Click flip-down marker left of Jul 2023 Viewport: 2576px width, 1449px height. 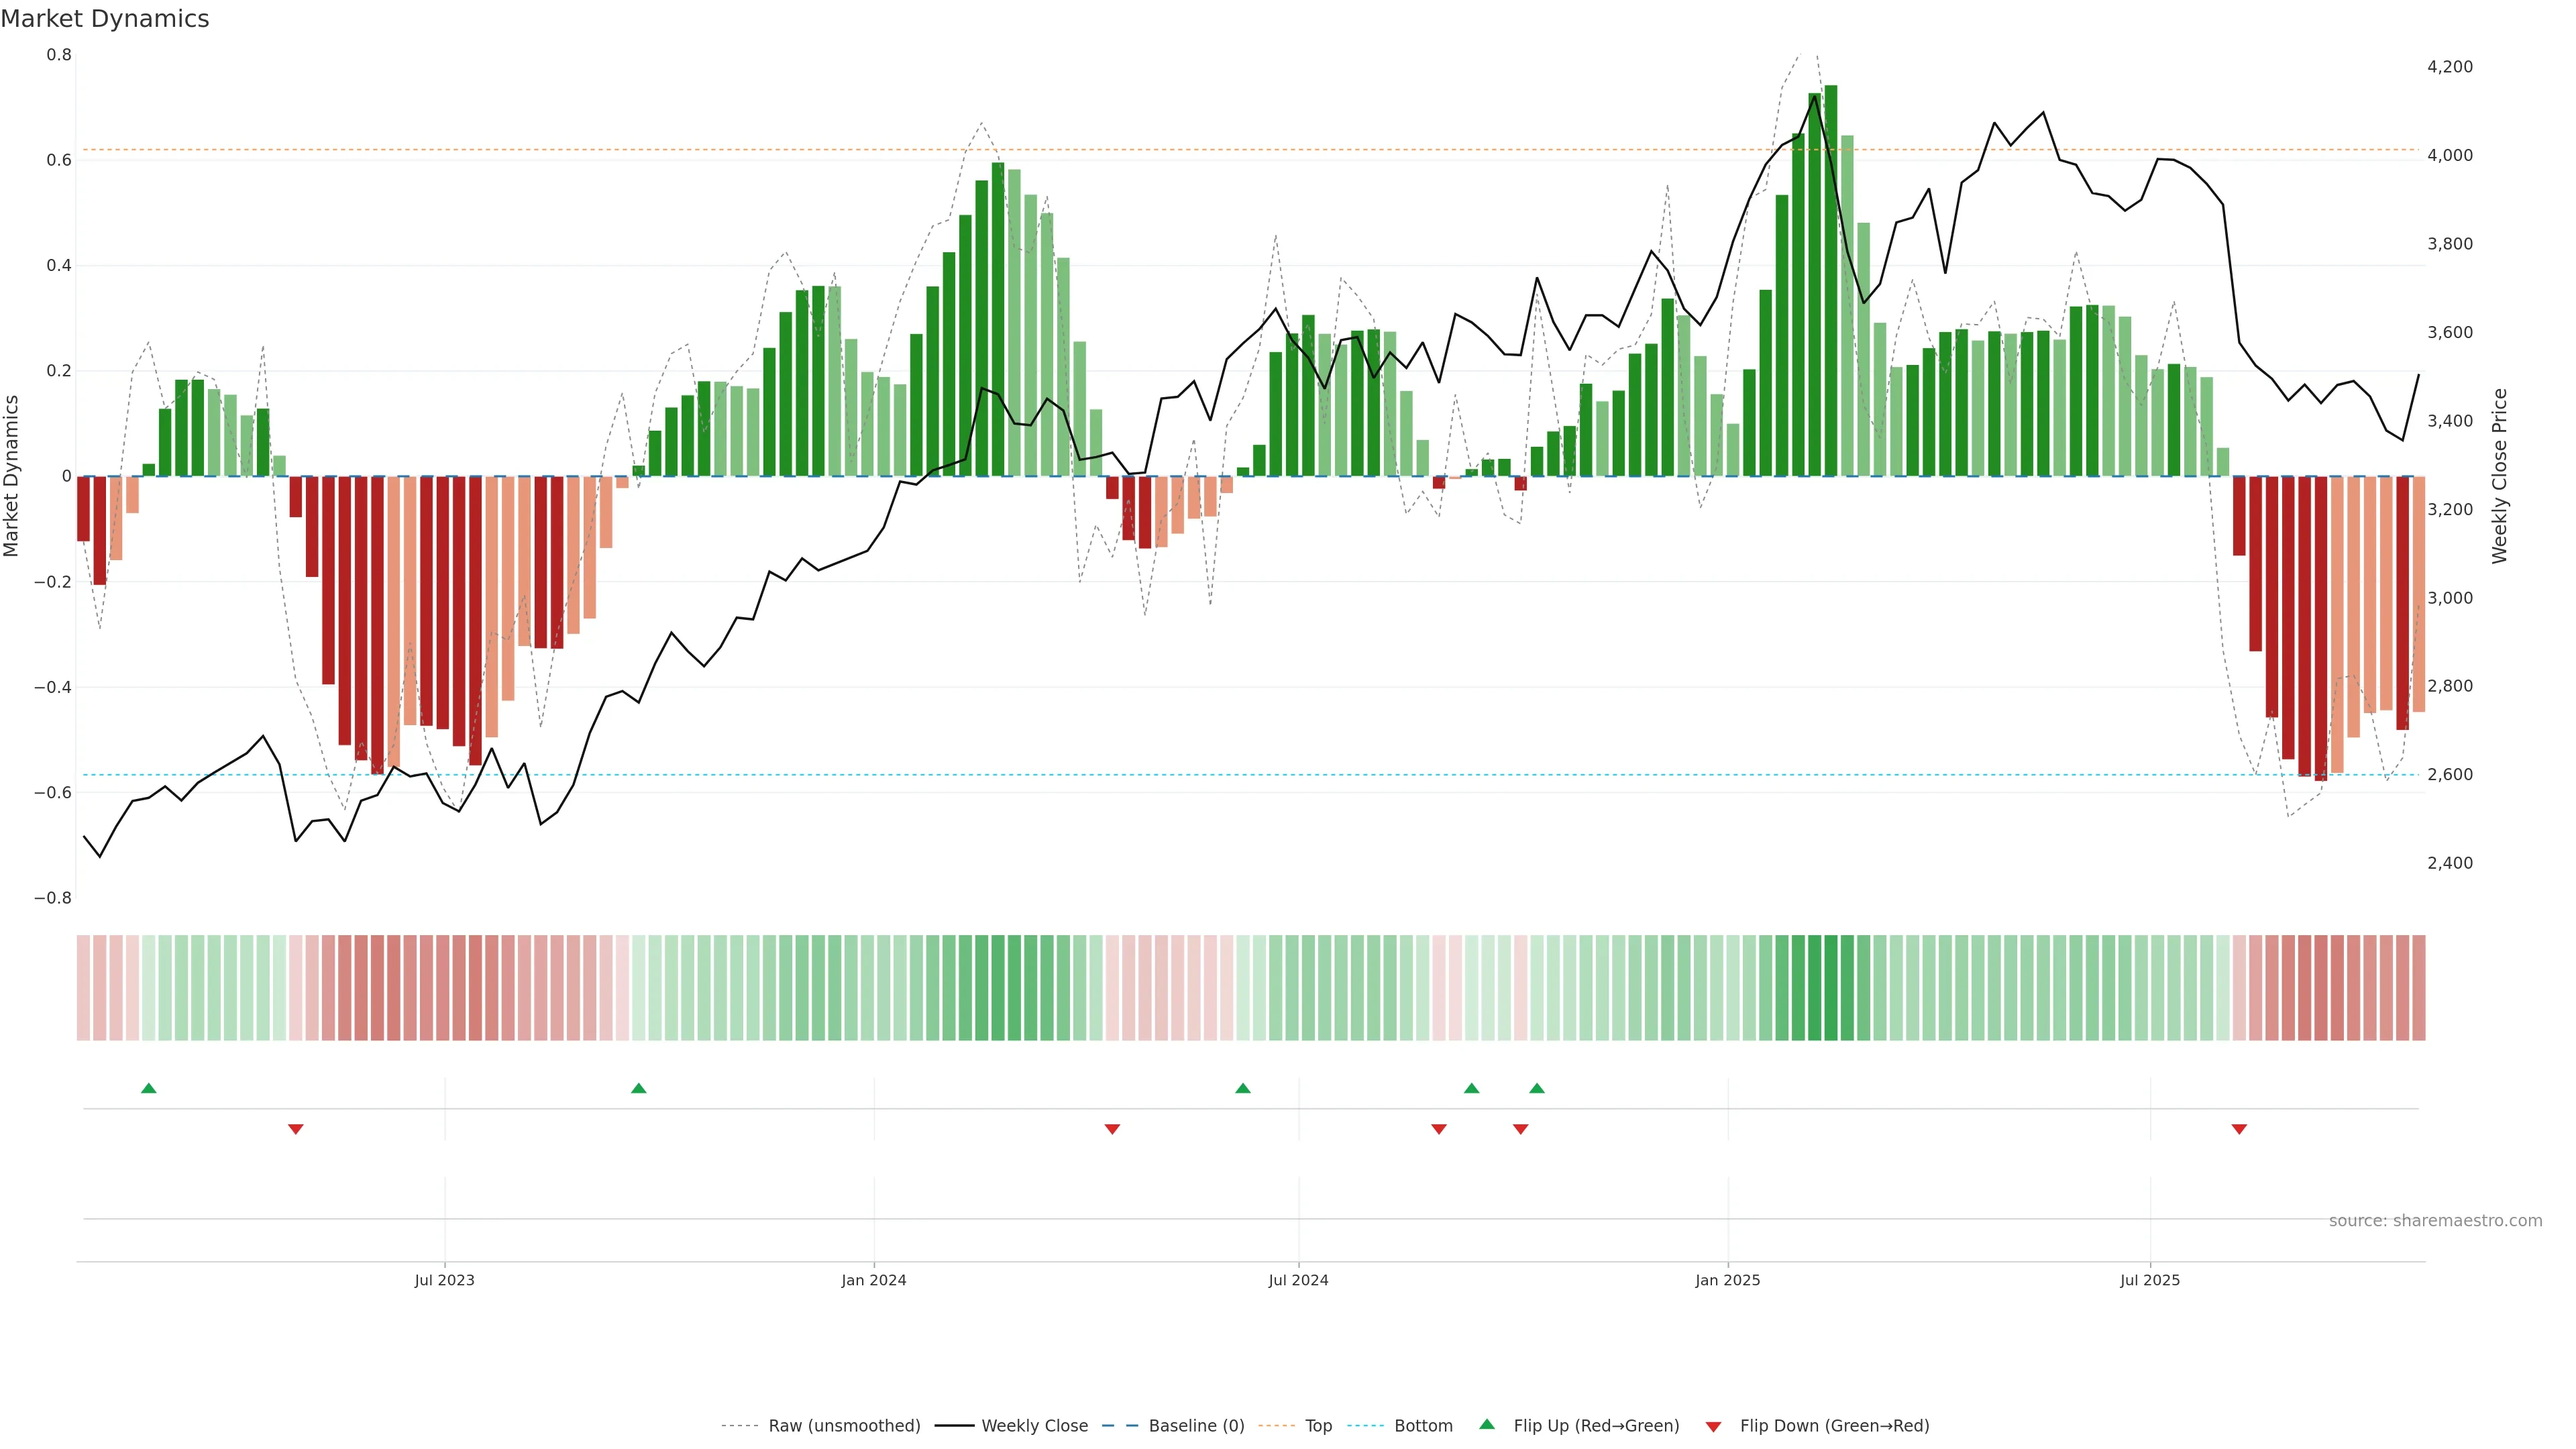point(296,1129)
